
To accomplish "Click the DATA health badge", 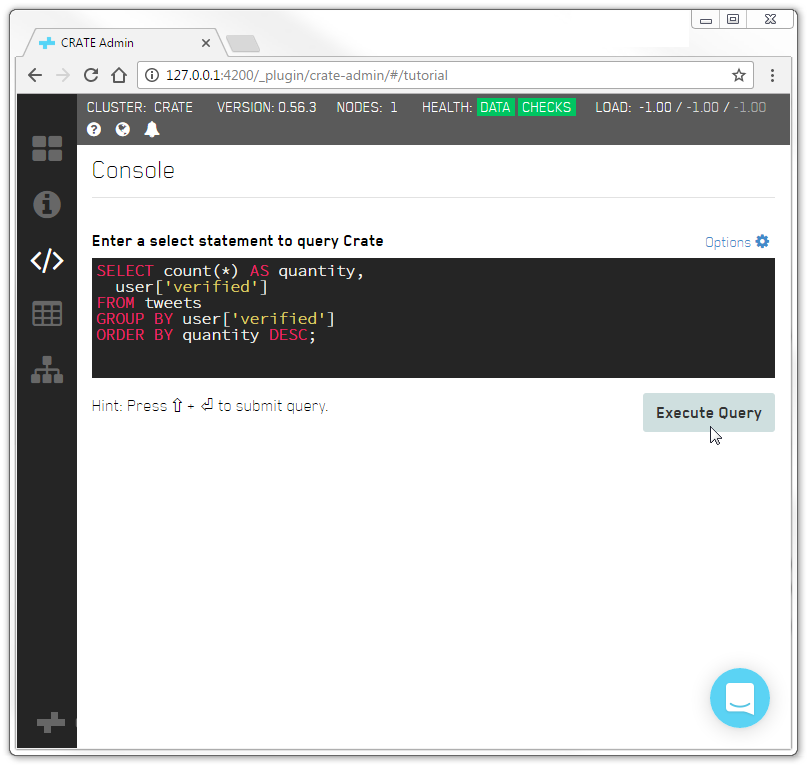I will [495, 107].
